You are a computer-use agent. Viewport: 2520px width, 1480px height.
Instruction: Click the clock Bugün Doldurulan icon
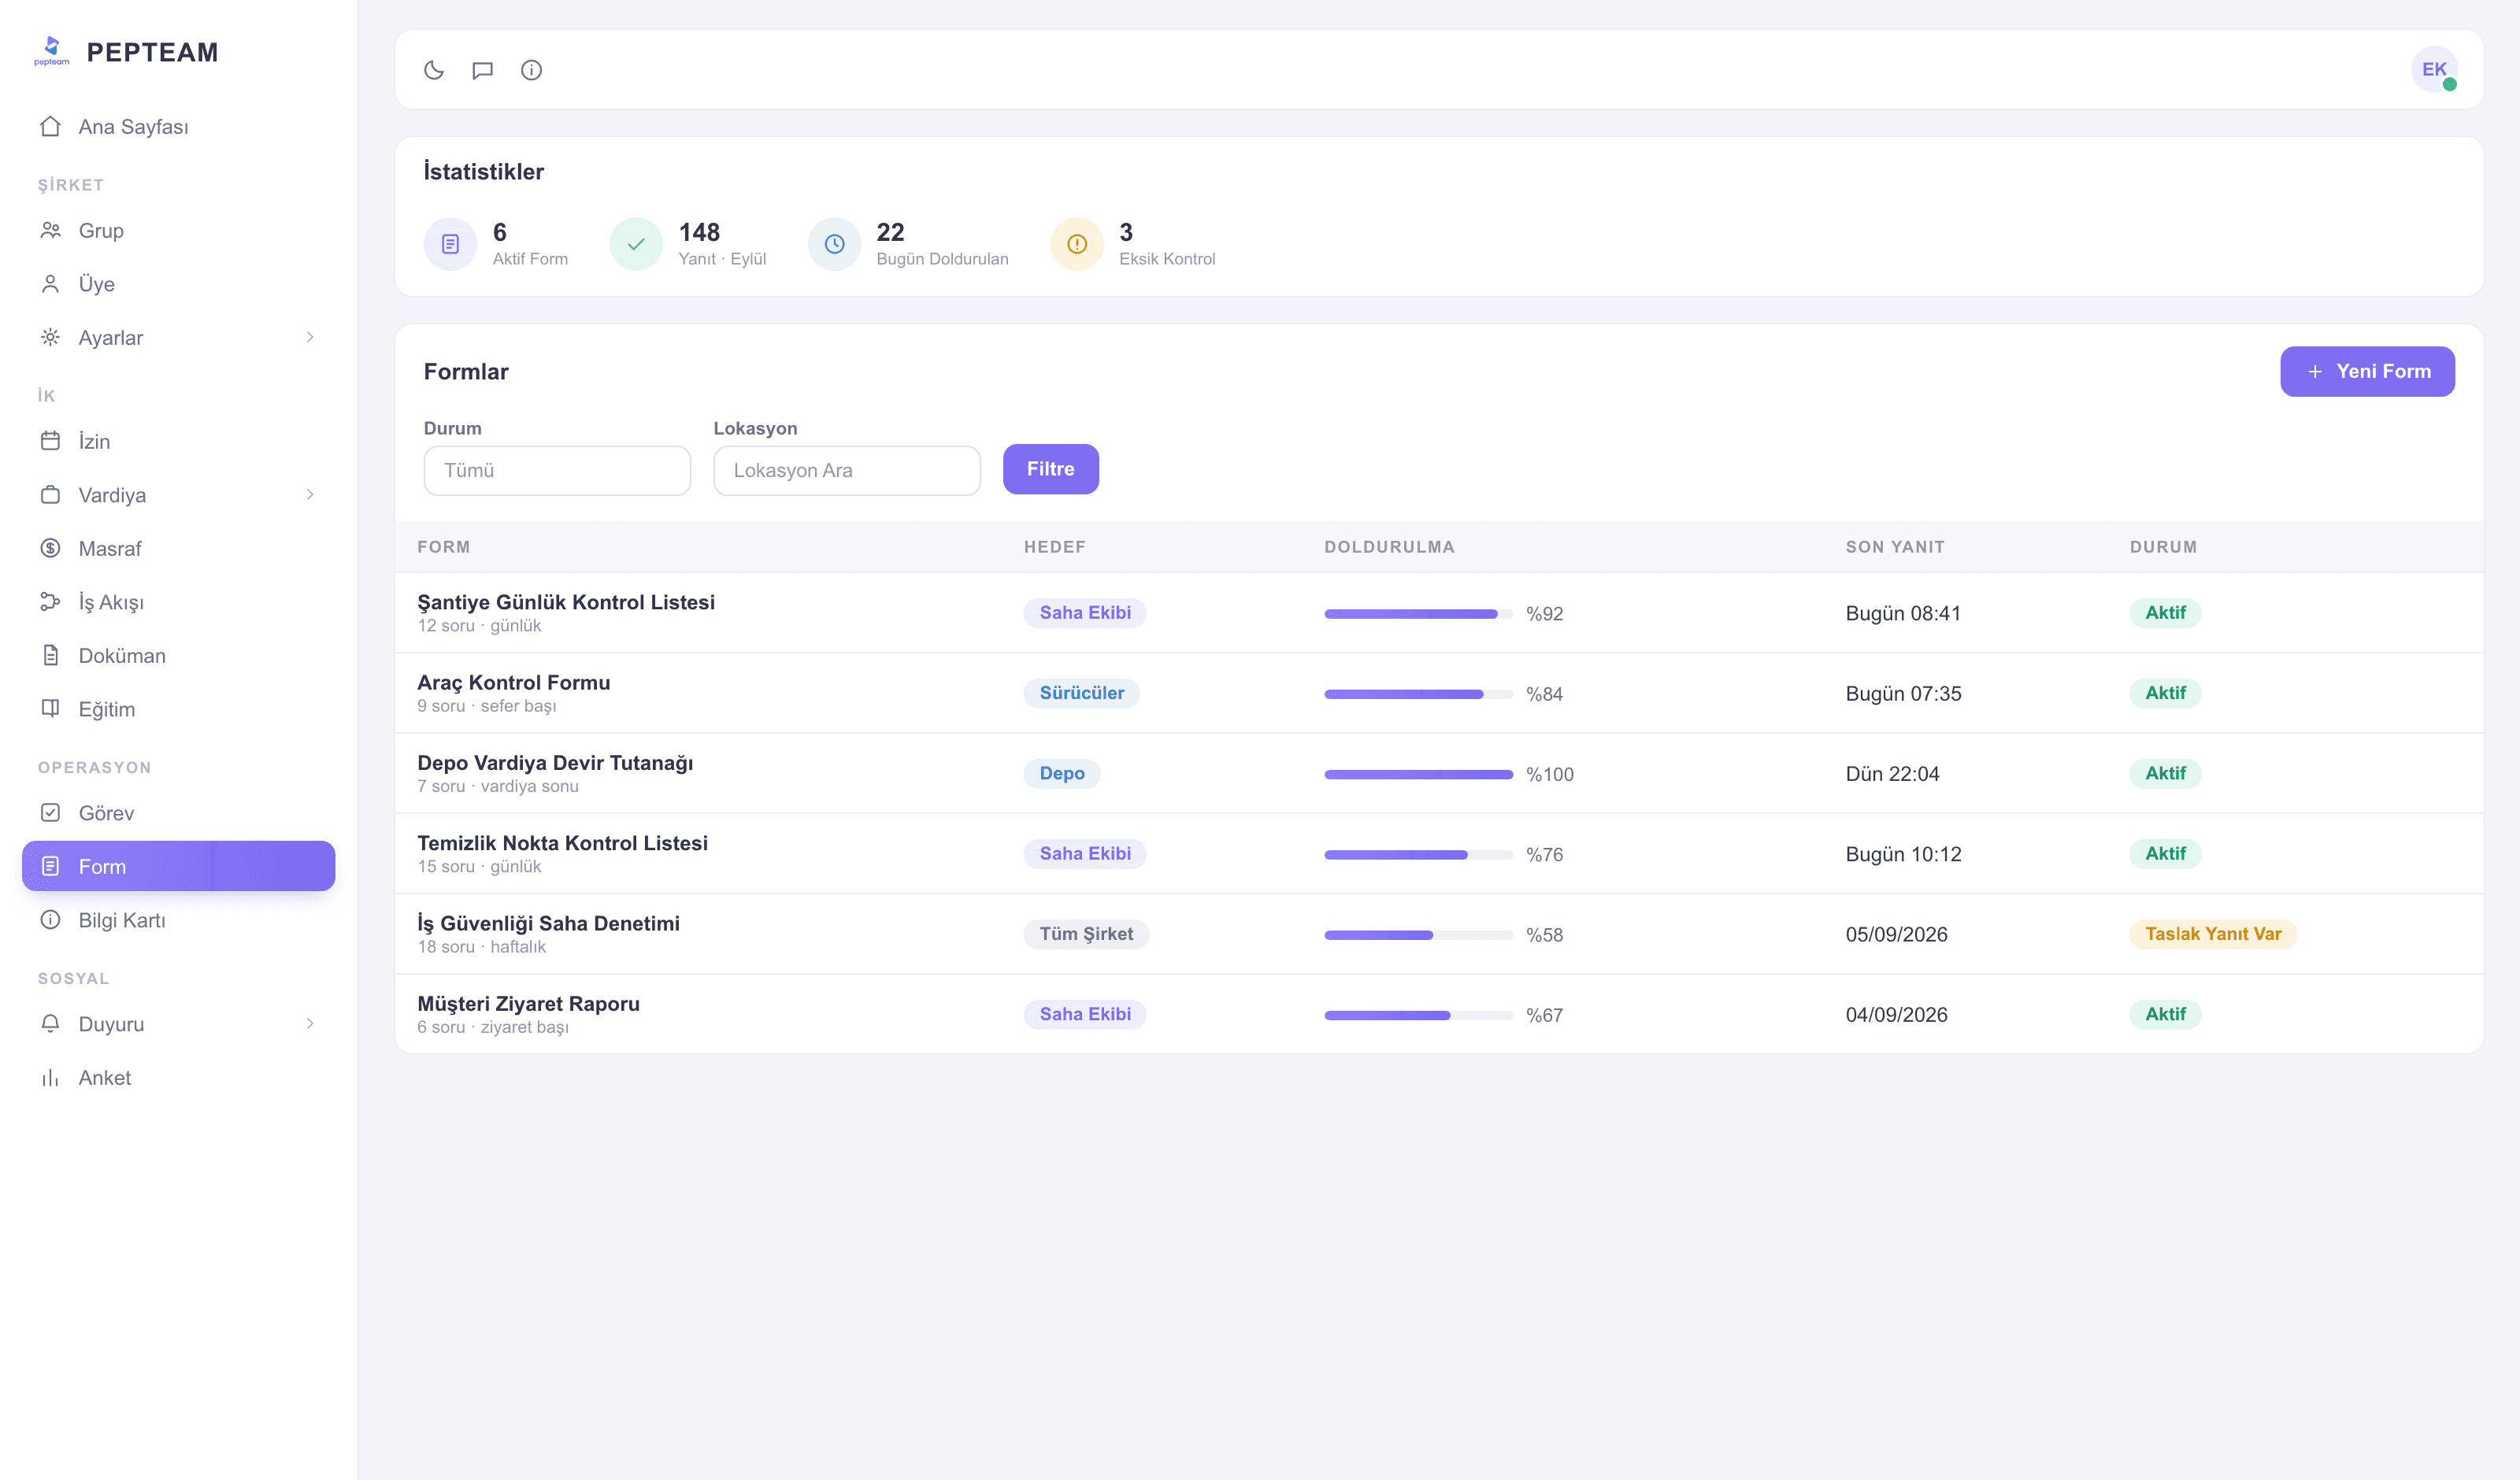point(834,244)
